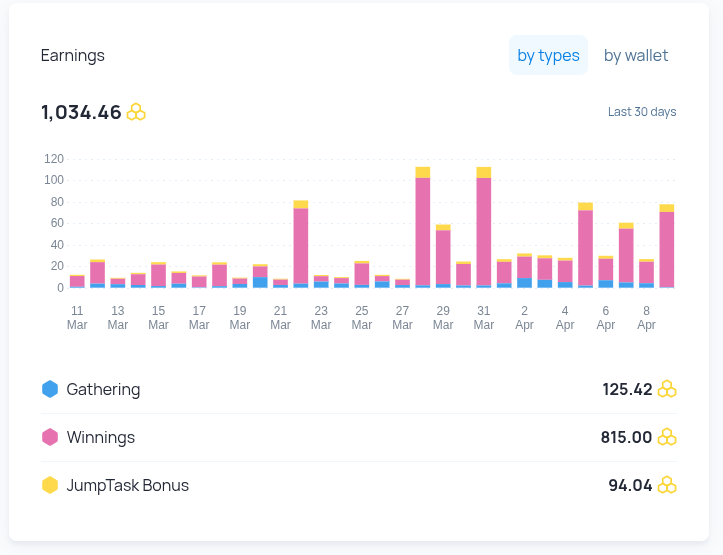Screen dimensions: 723x555
Task: Switch to the 'by wallet' tab
Action: (x=636, y=56)
